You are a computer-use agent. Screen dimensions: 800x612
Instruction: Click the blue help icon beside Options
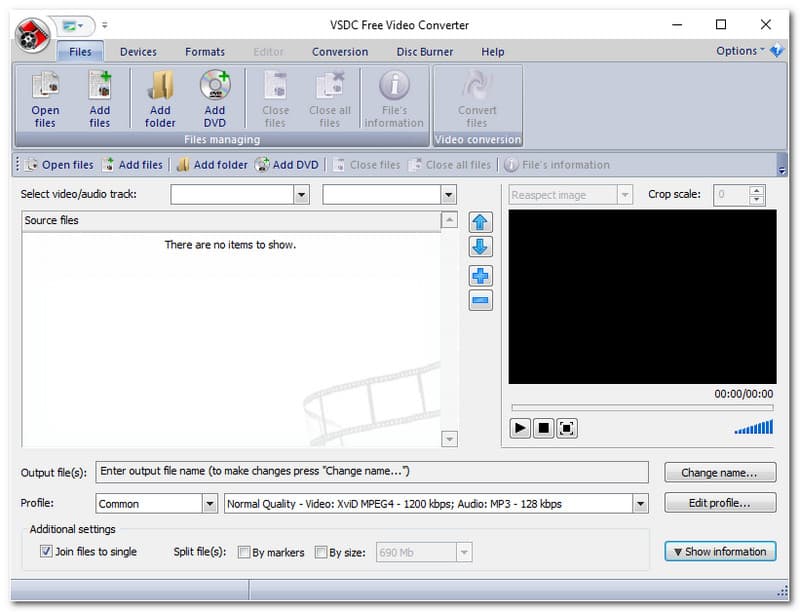[777, 50]
